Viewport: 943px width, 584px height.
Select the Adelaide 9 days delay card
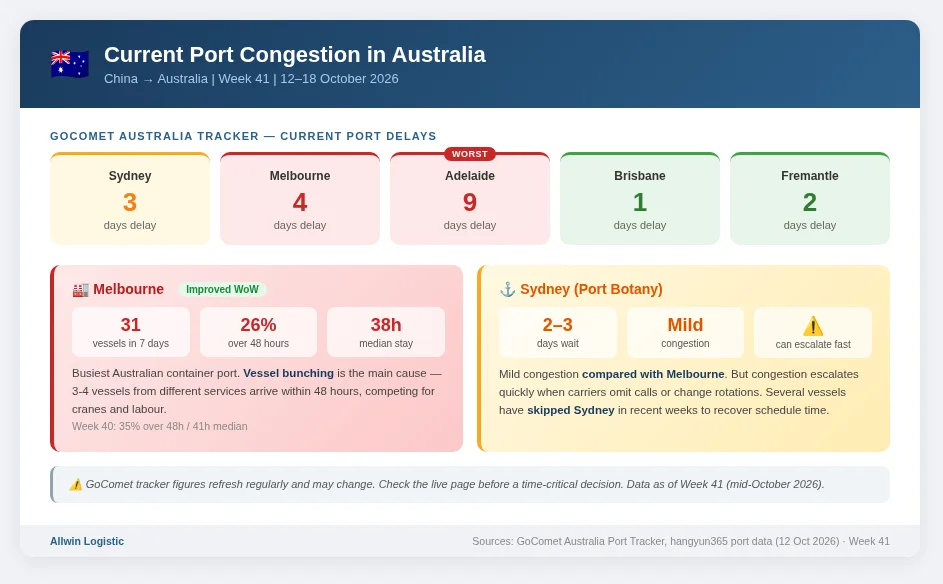tap(470, 198)
